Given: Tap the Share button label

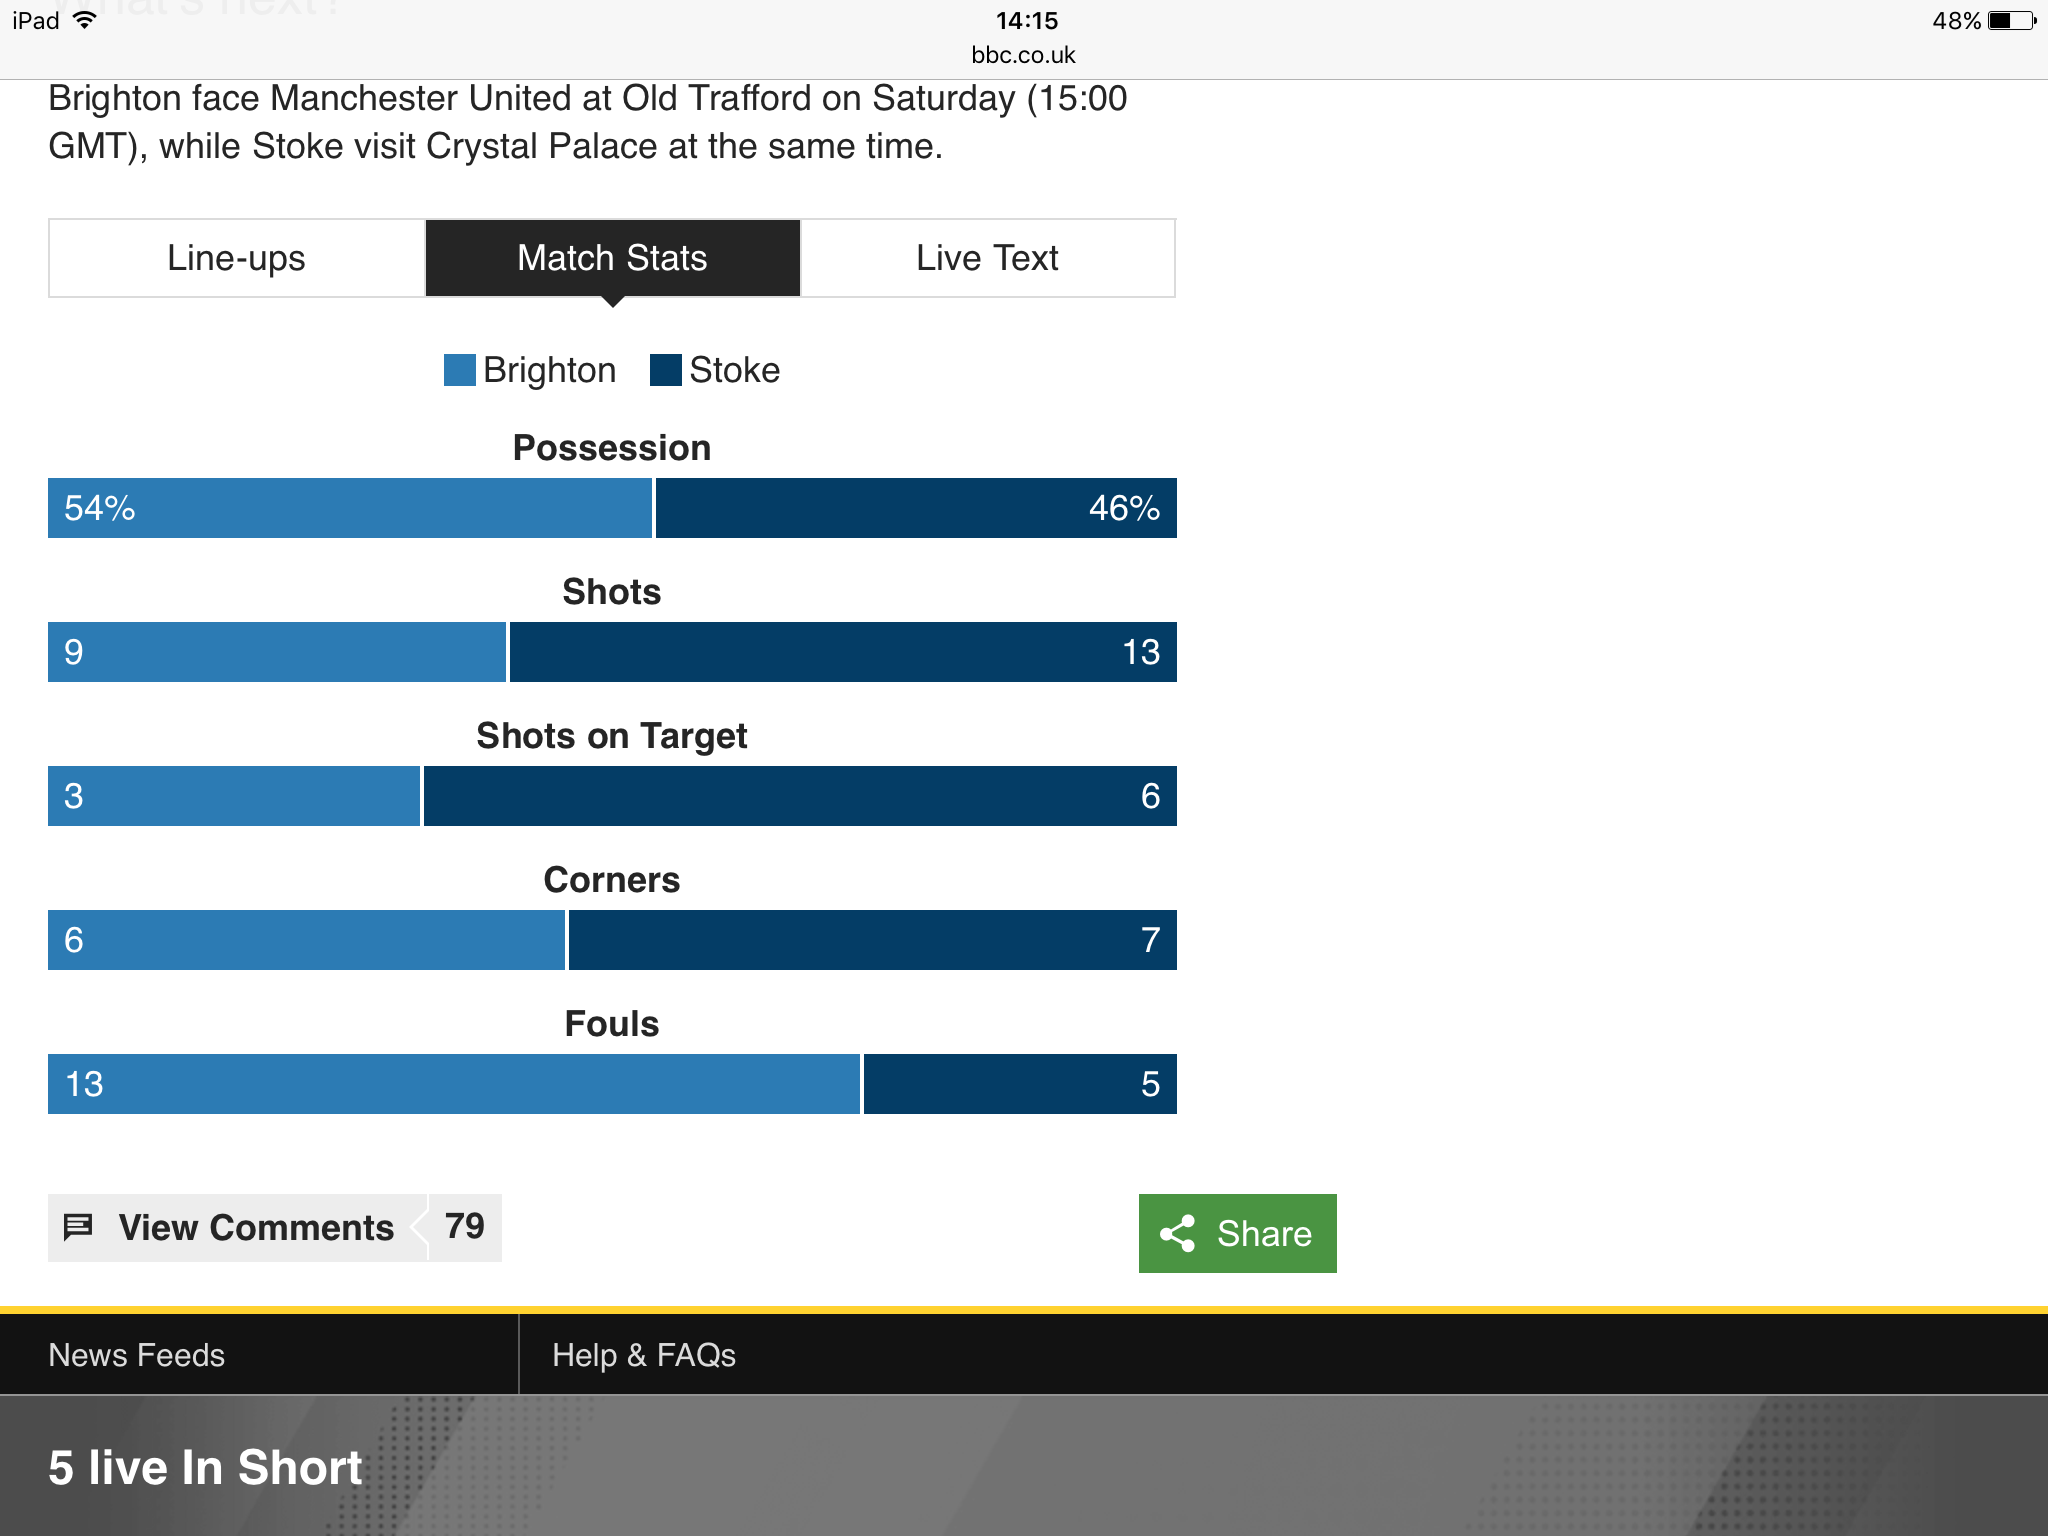Looking at the screenshot, I should click(1264, 1234).
